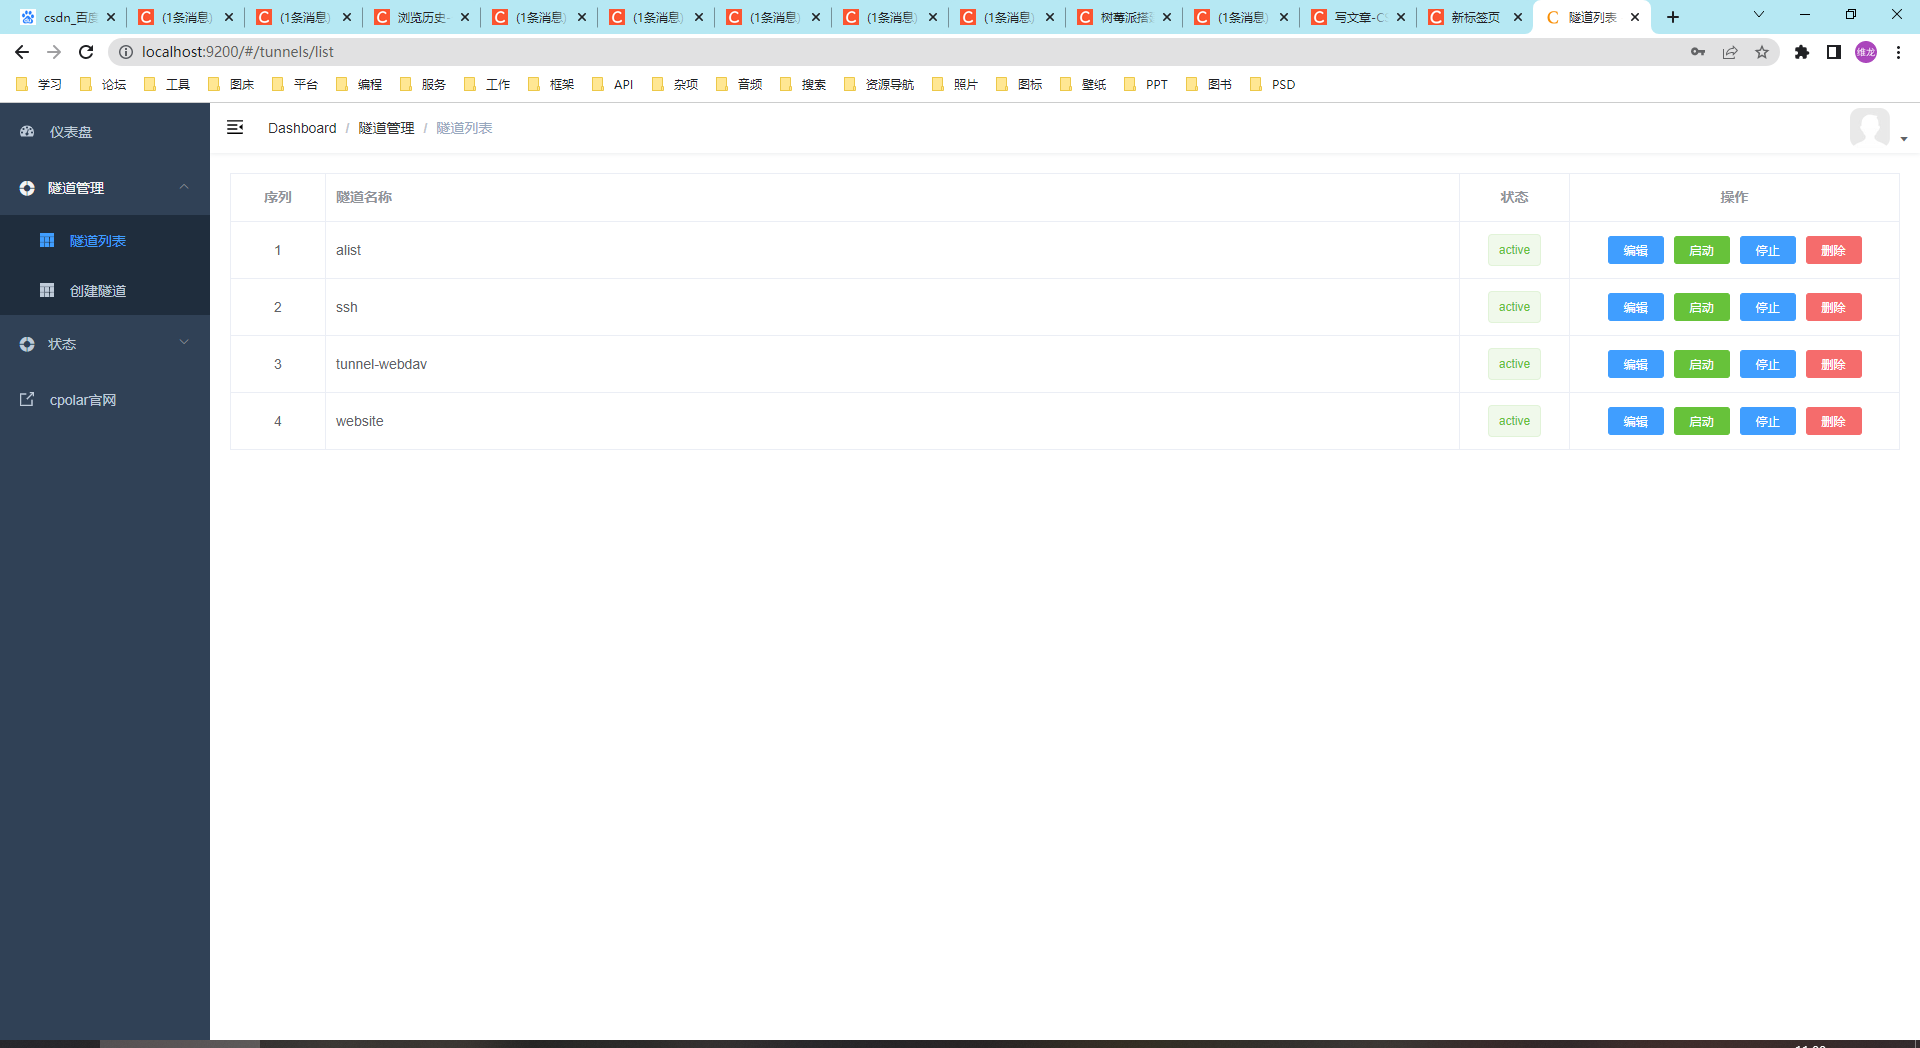This screenshot has height=1048, width=1920.
Task: Open the password key icon
Action: [1698, 52]
